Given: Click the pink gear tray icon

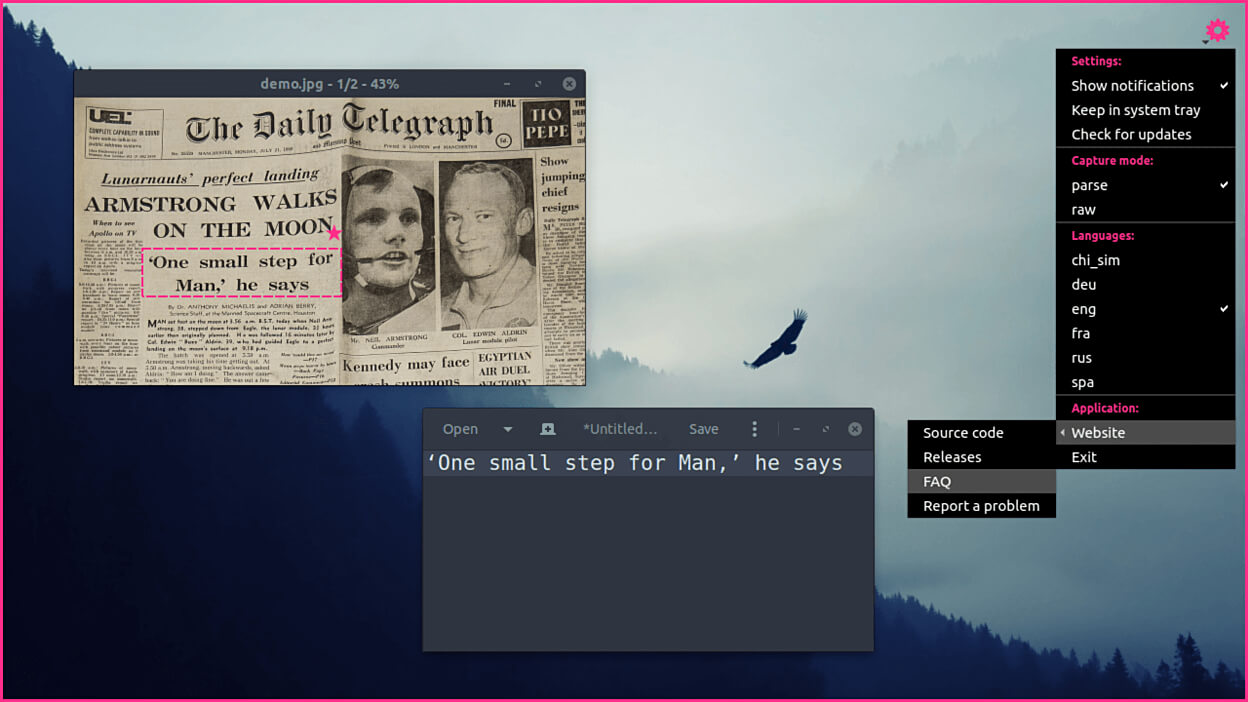Looking at the screenshot, I should pyautogui.click(x=1217, y=30).
